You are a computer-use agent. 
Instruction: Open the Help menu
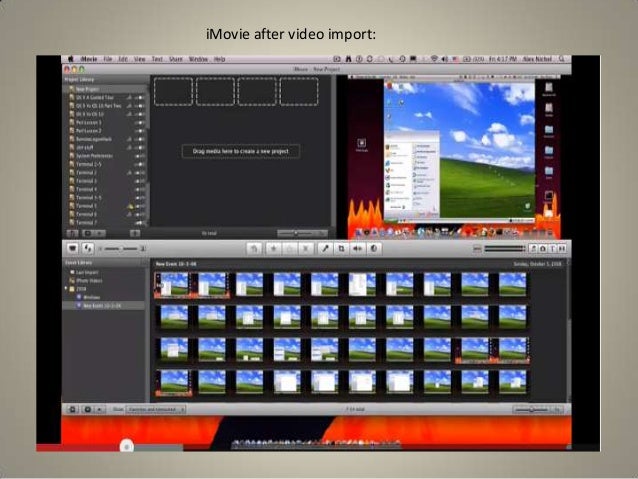219,59
